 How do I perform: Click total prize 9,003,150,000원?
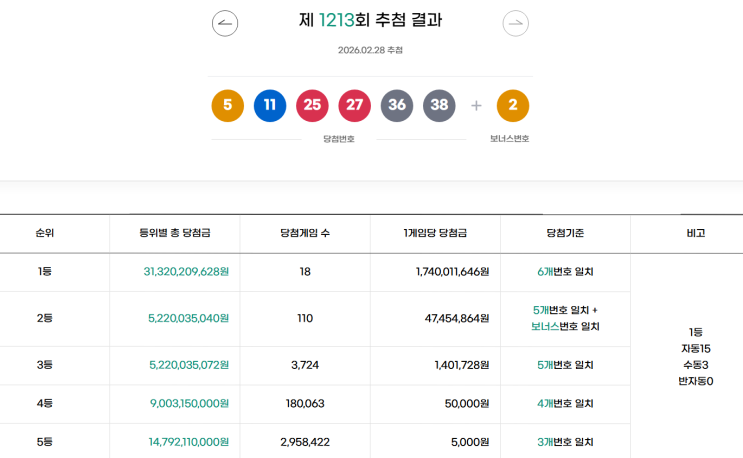190,403
